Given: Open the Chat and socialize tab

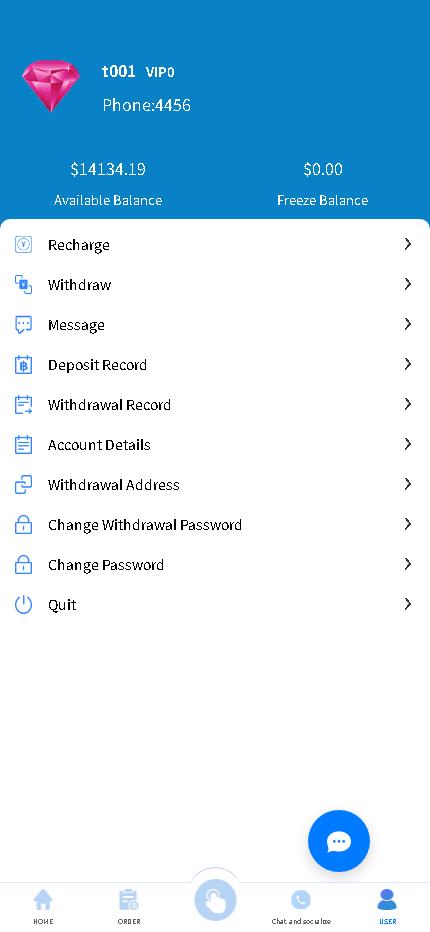Looking at the screenshot, I should [301, 906].
